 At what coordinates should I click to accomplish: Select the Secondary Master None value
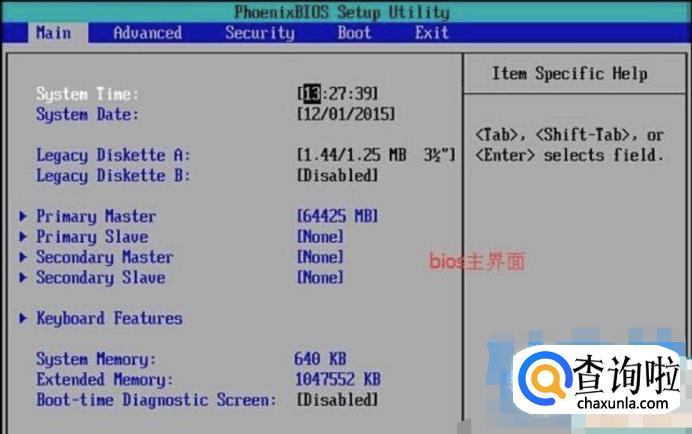320,257
